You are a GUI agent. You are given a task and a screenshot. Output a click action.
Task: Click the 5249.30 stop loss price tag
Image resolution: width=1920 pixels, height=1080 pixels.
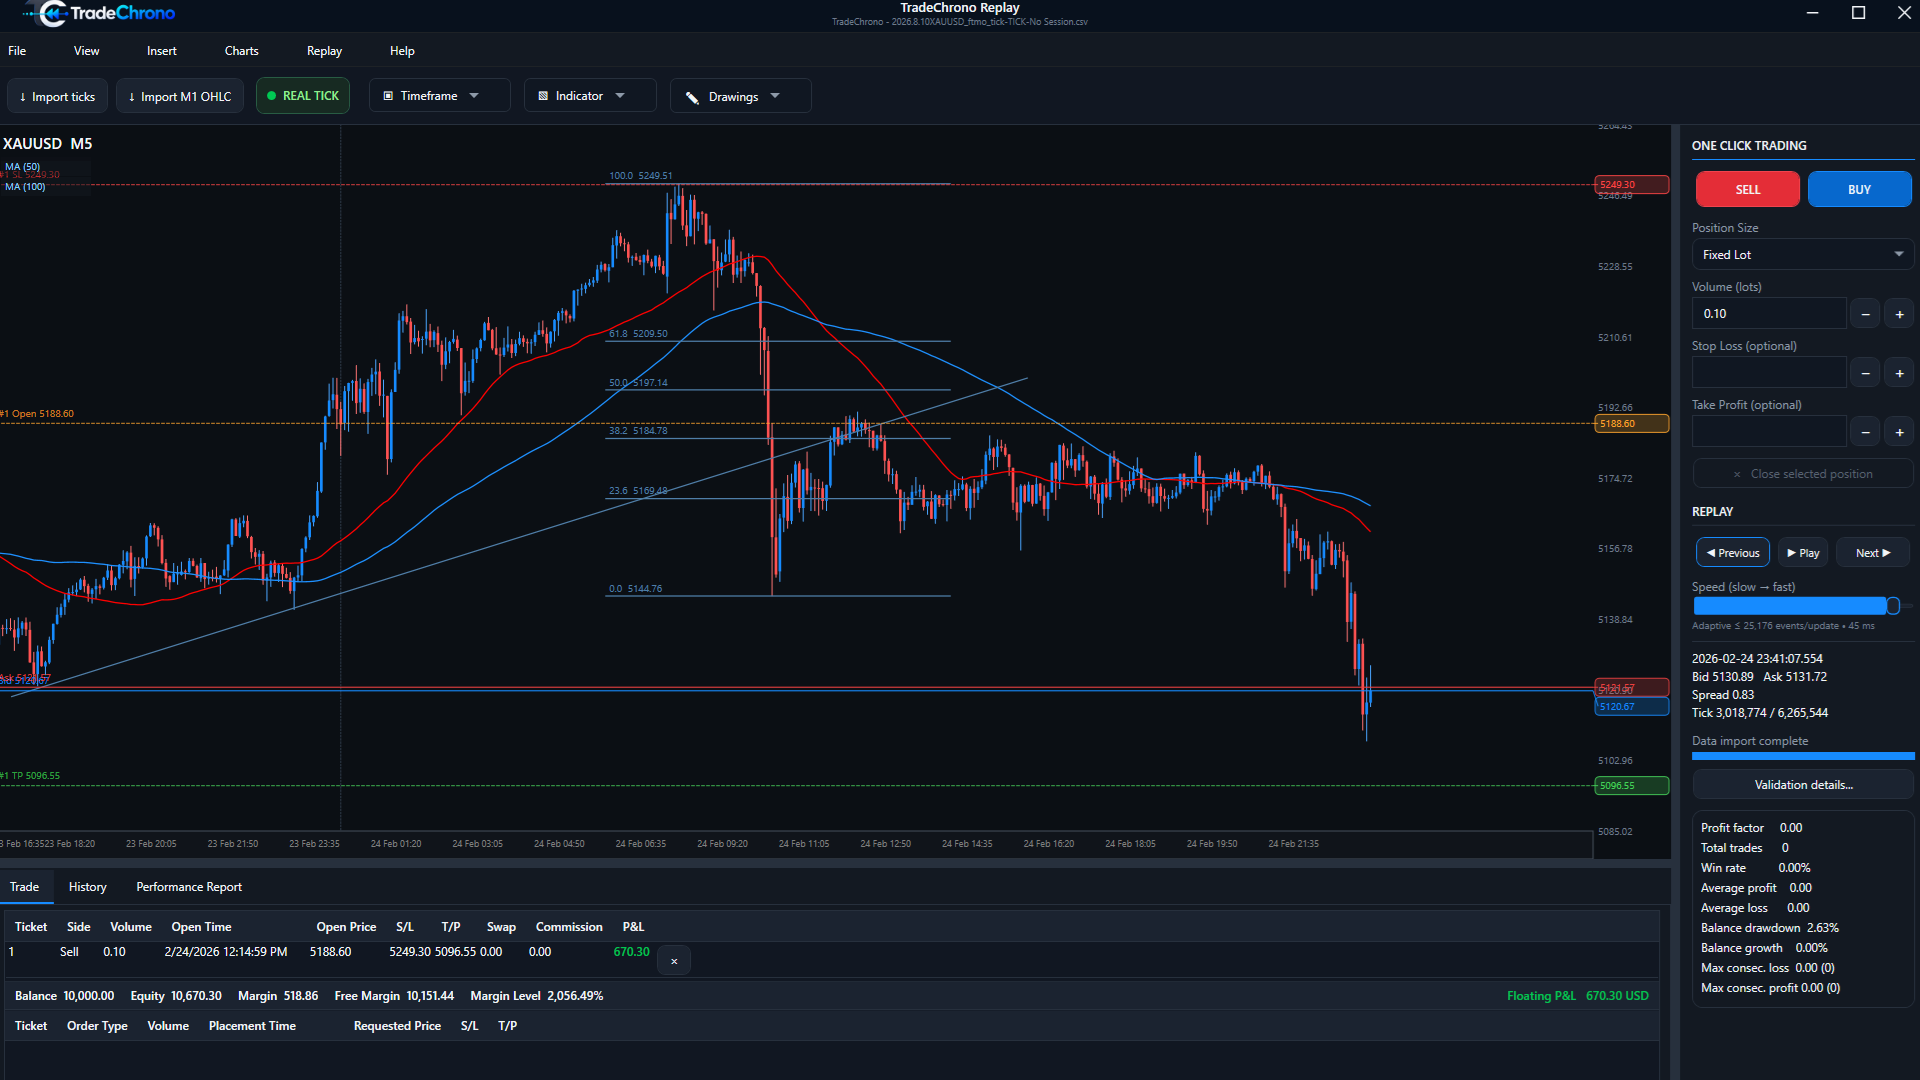point(1631,185)
